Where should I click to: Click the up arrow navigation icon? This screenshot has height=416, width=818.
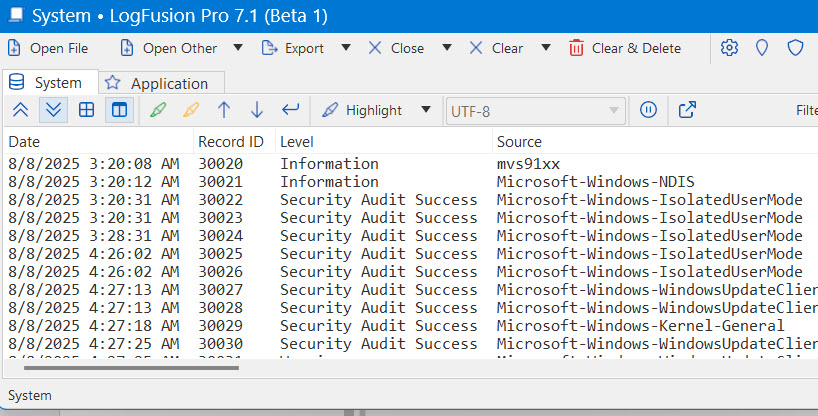[x=224, y=110]
